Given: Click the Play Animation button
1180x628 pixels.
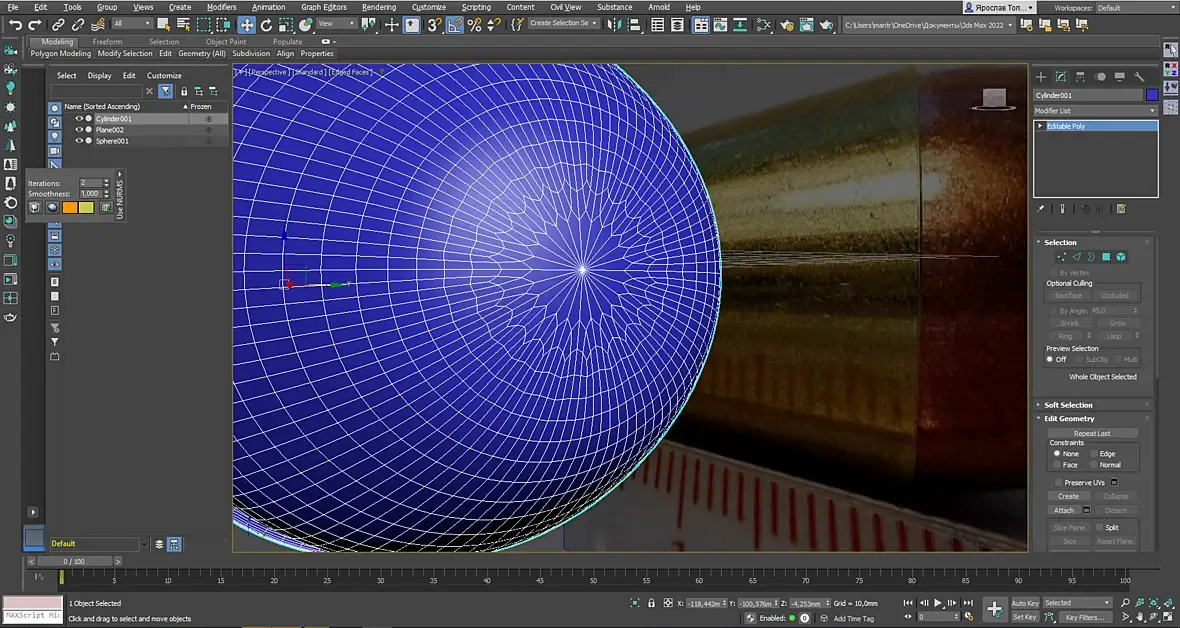Looking at the screenshot, I should coord(938,603).
